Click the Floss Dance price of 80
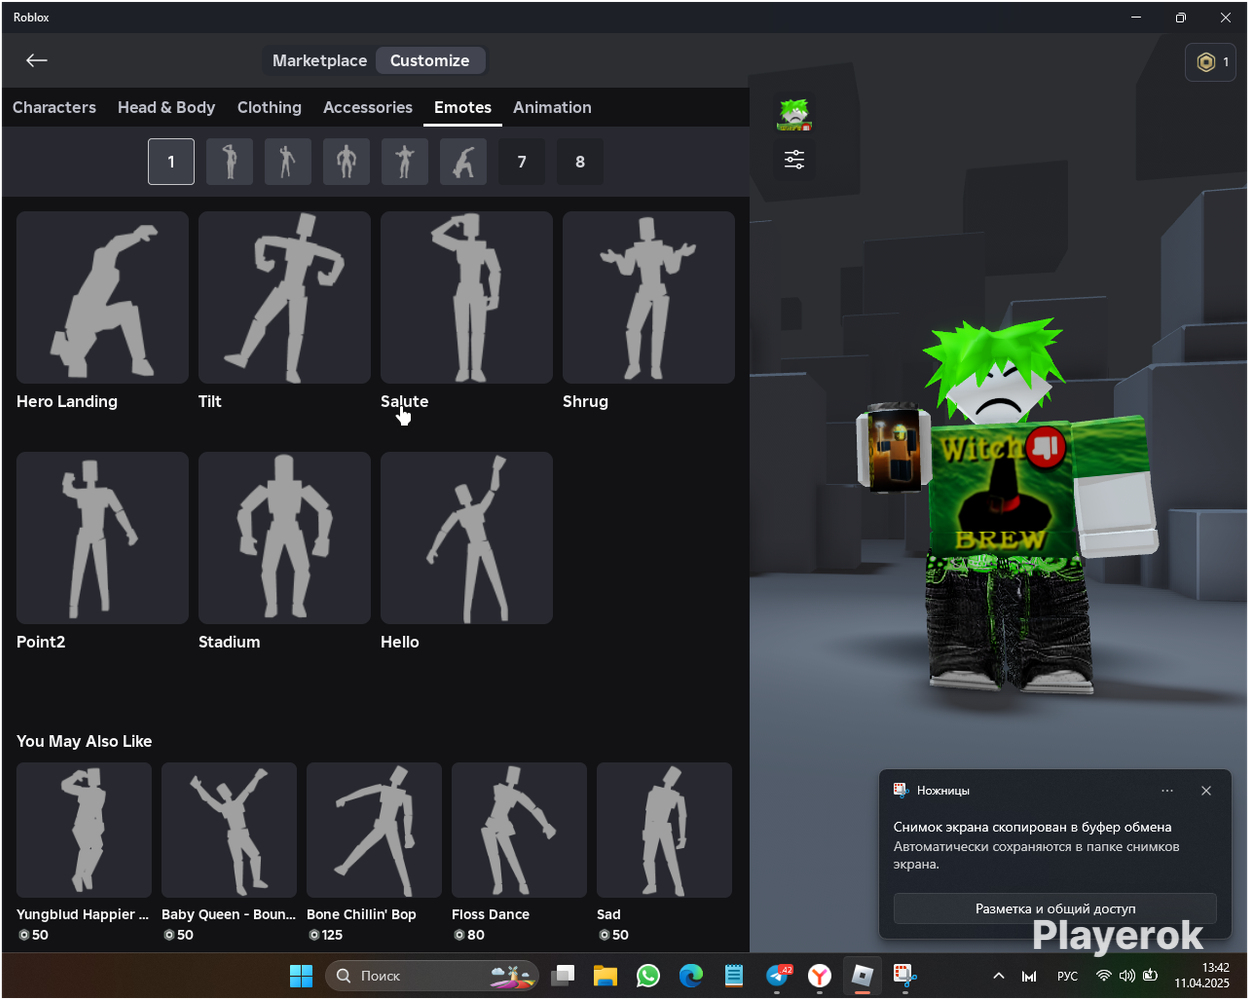This screenshot has width=1249, height=1000. (x=469, y=935)
